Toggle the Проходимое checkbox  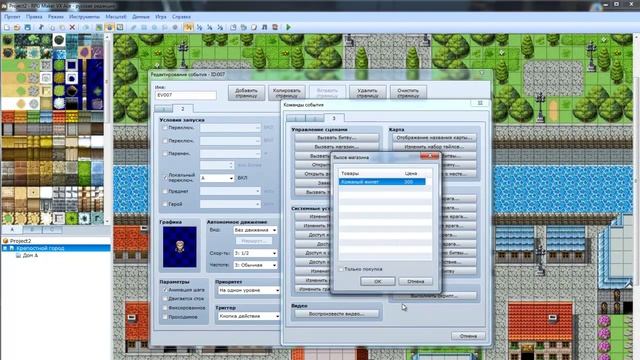pyautogui.click(x=165, y=316)
